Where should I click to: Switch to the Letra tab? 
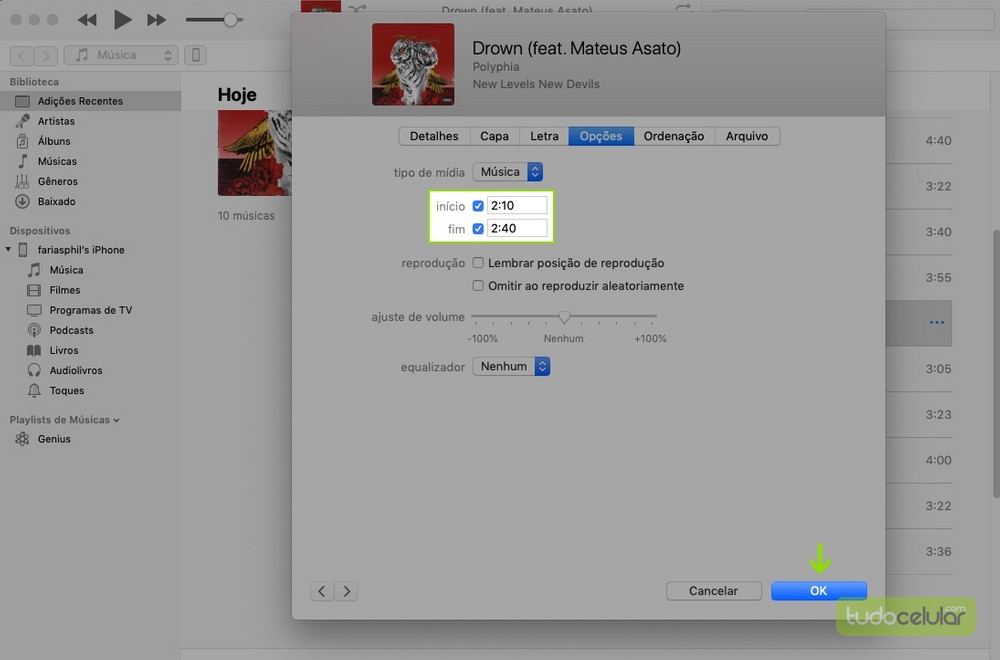tap(544, 136)
